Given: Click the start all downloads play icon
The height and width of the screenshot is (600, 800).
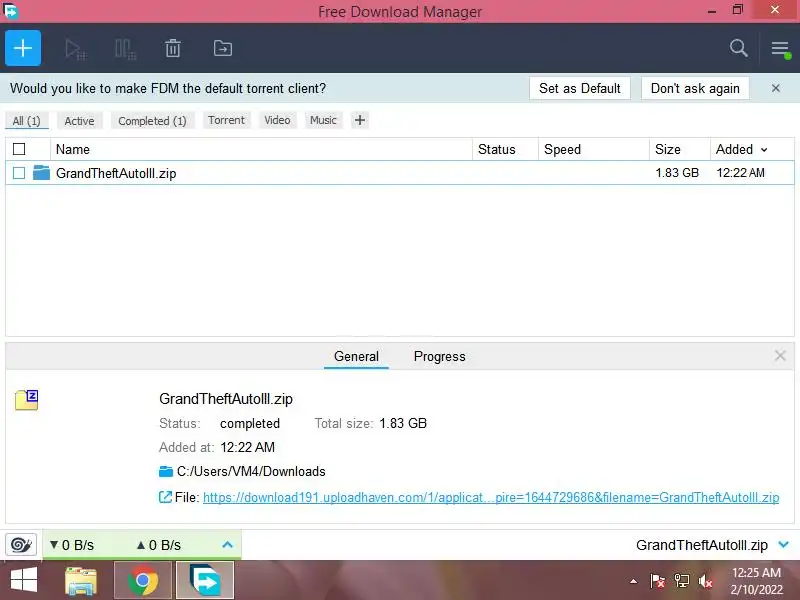Looking at the screenshot, I should click(75, 49).
